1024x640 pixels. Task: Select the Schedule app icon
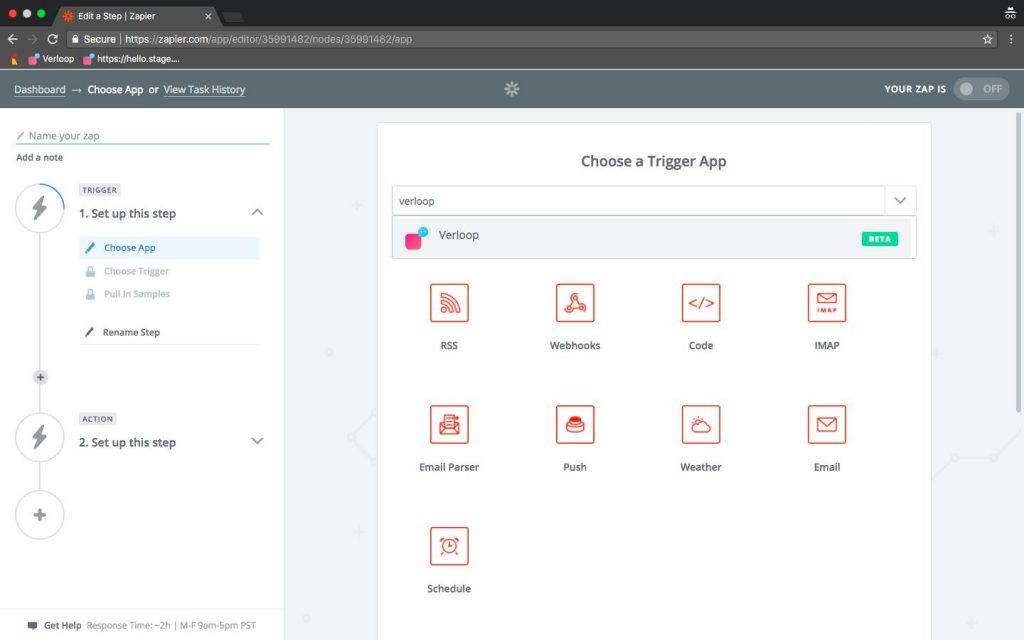(x=449, y=545)
